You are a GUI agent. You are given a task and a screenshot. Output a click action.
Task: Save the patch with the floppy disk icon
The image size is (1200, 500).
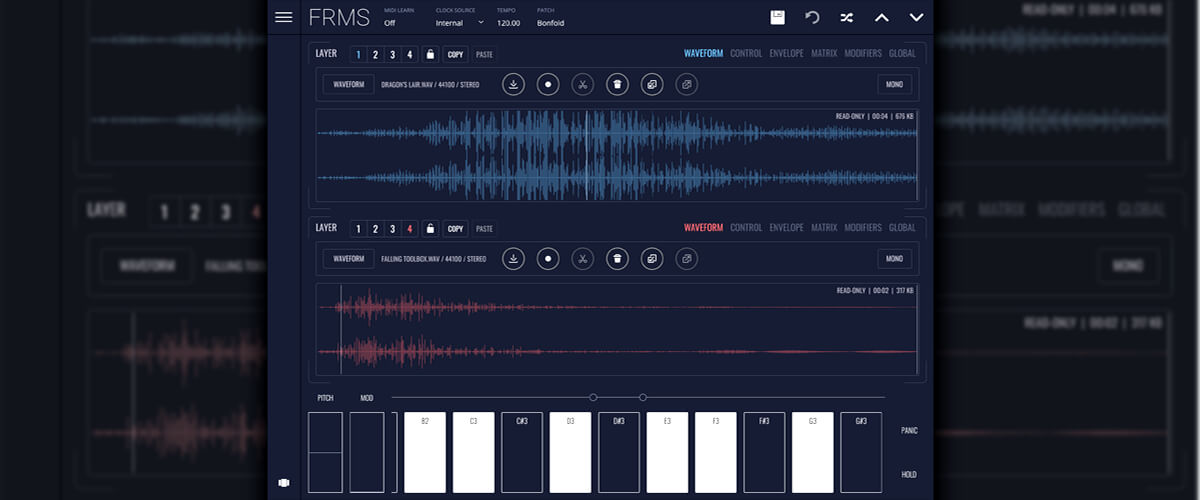(x=777, y=17)
